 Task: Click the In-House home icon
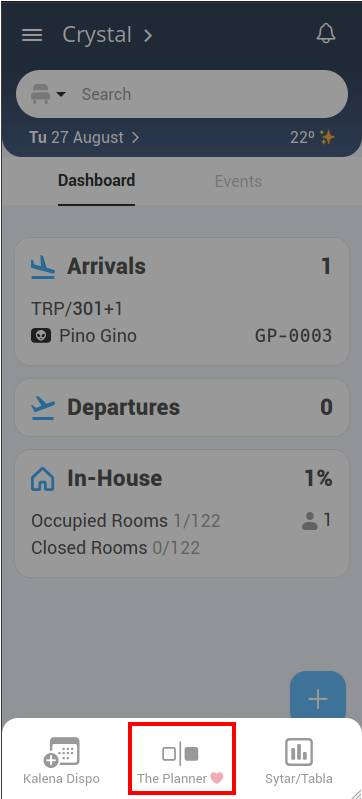tap(43, 479)
